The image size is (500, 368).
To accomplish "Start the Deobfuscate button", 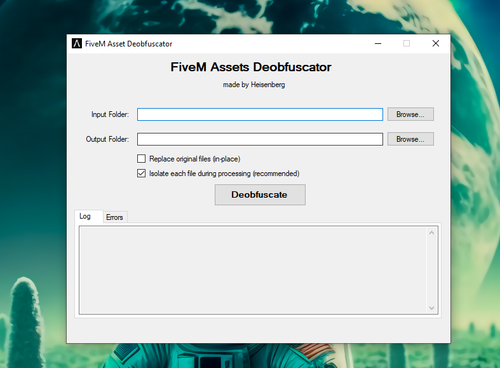I will tap(260, 195).
